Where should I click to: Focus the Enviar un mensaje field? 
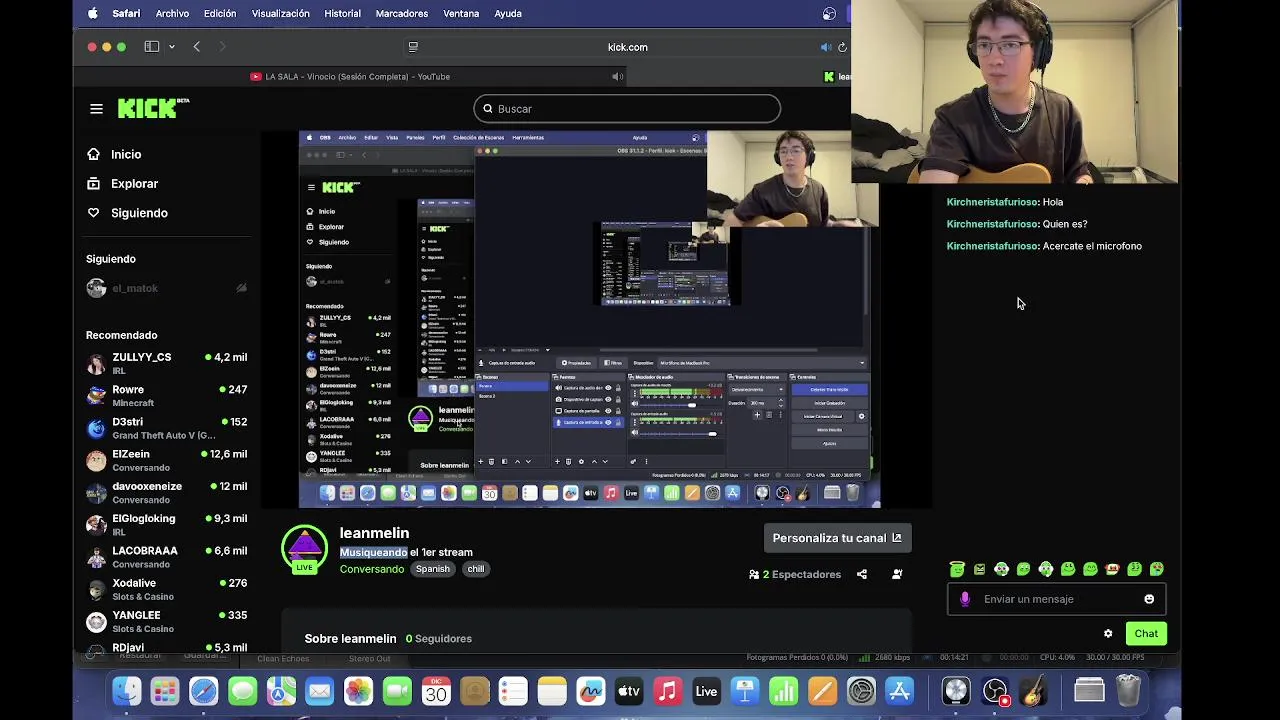(1057, 599)
